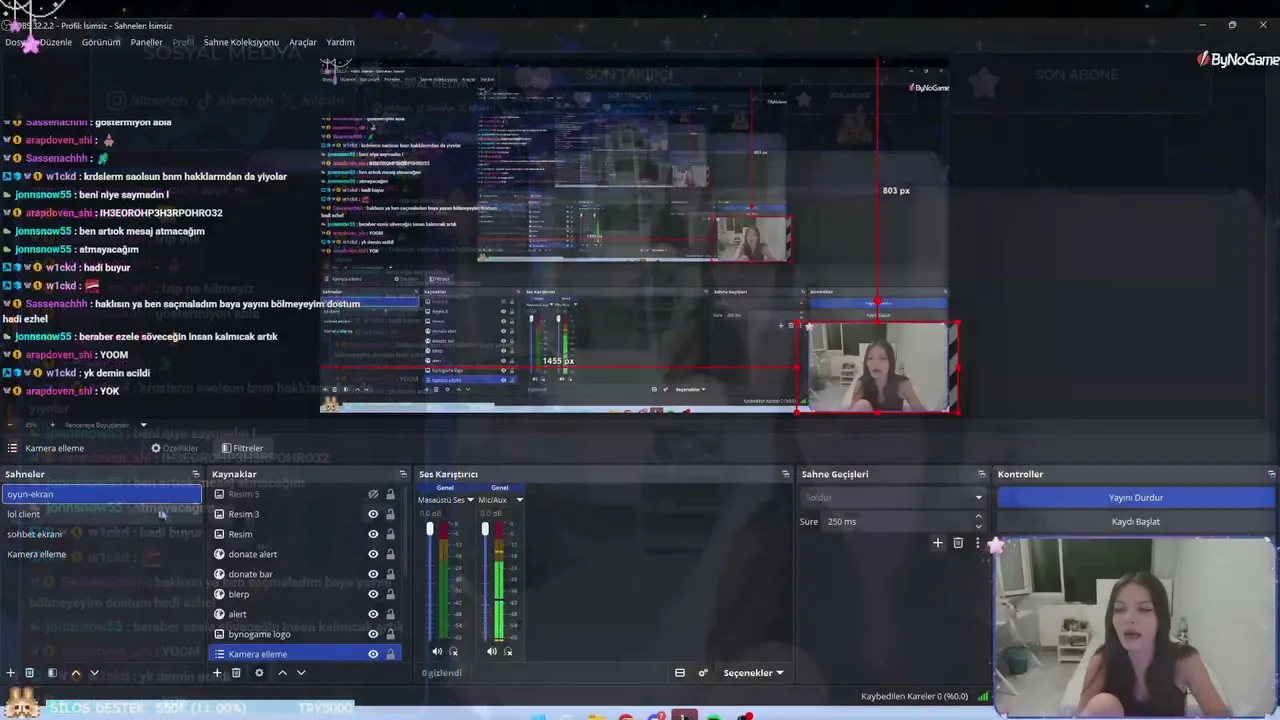
Task: Delete selected source with Kaynaklar trash icon
Action: coord(236,673)
